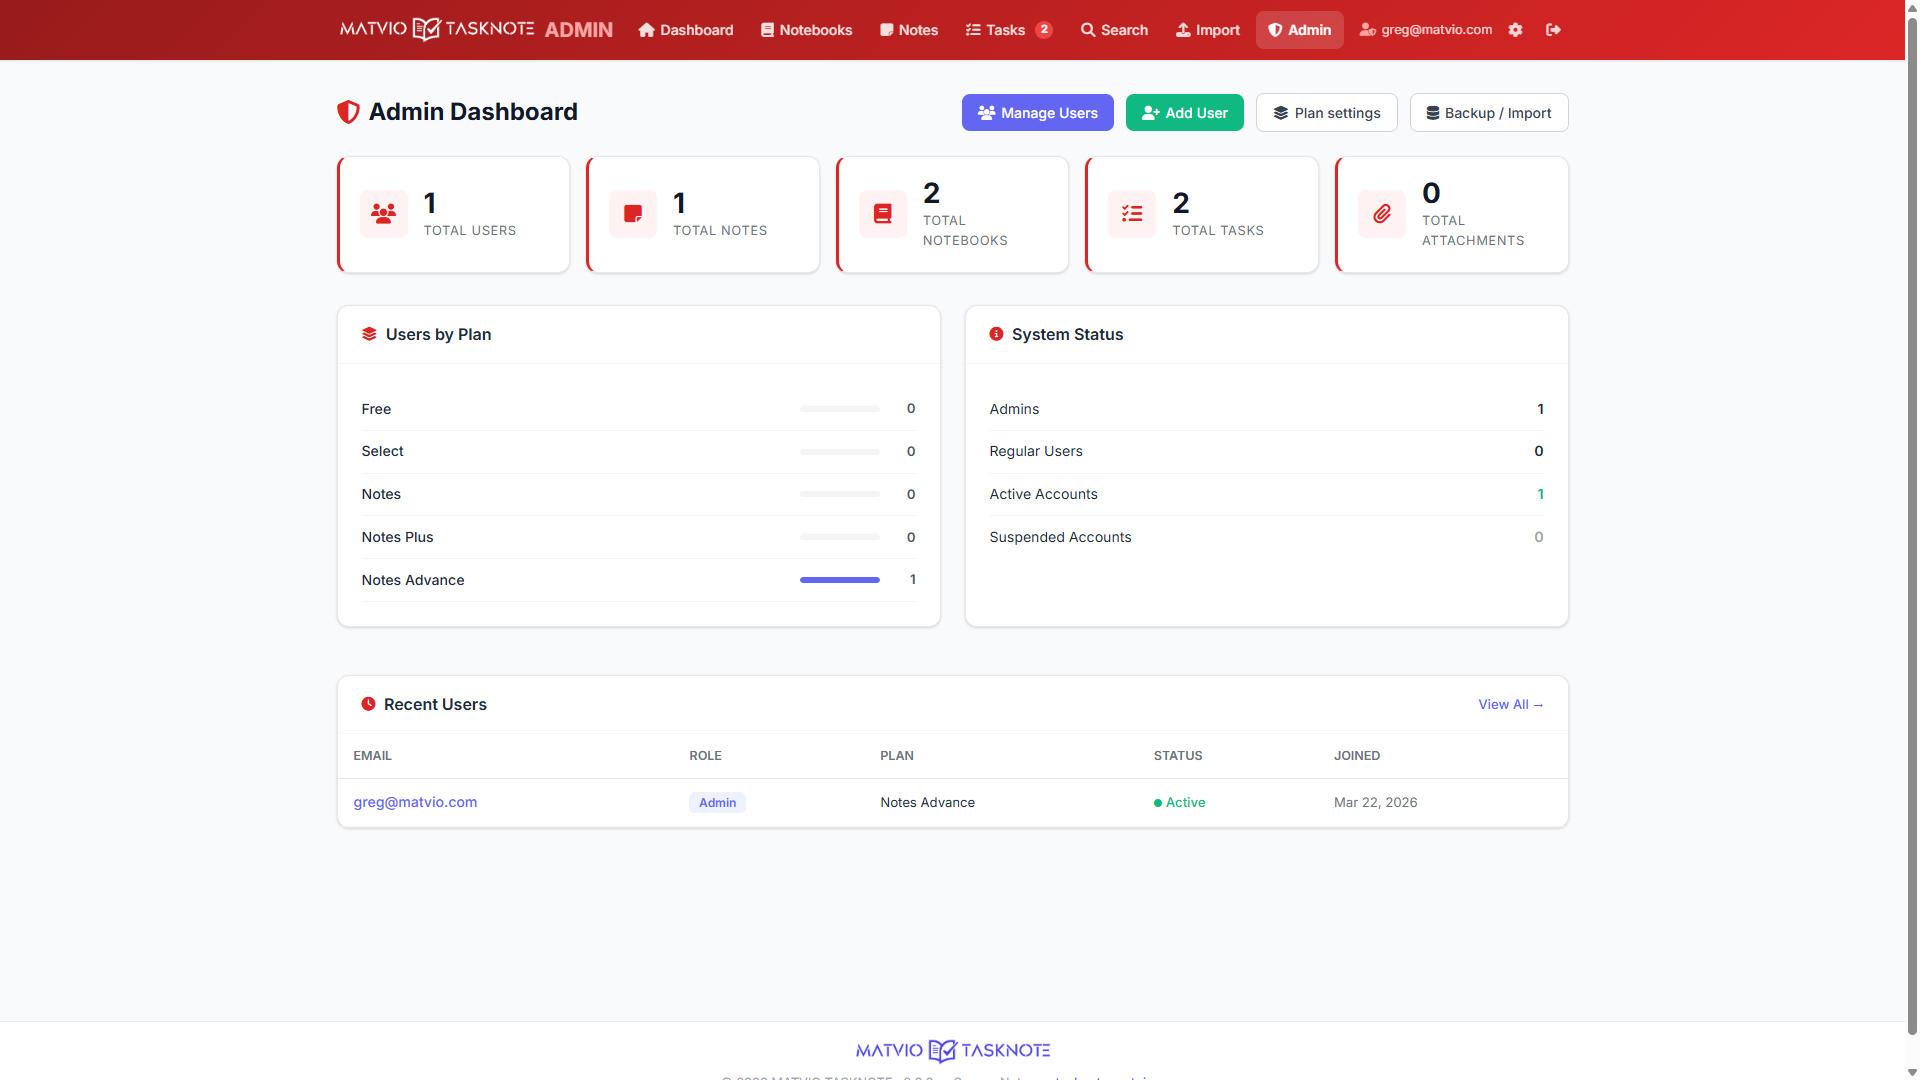The height and width of the screenshot is (1080, 1920).
Task: Click the Total Notebooks book icon
Action: point(882,213)
